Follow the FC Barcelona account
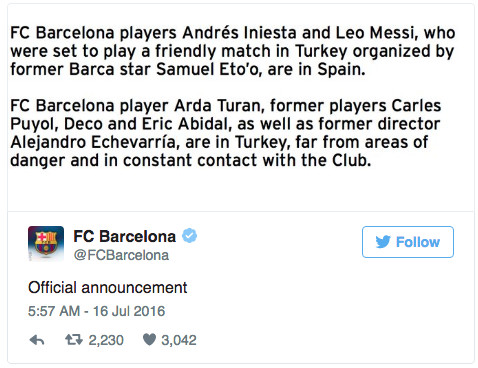Screen dimensions: 478x368 coord(408,242)
